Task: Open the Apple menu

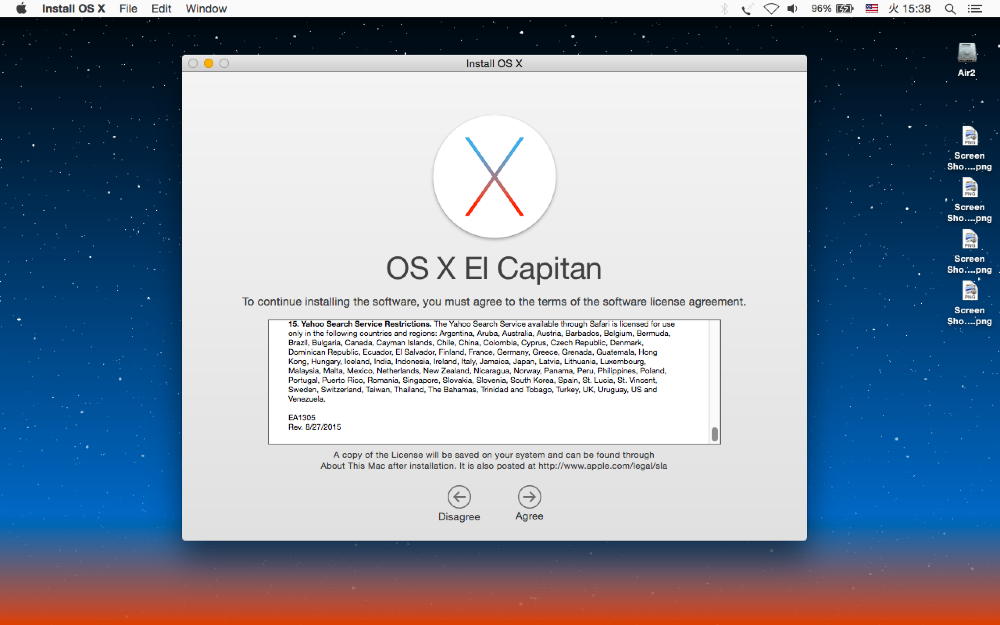Action: point(21,8)
